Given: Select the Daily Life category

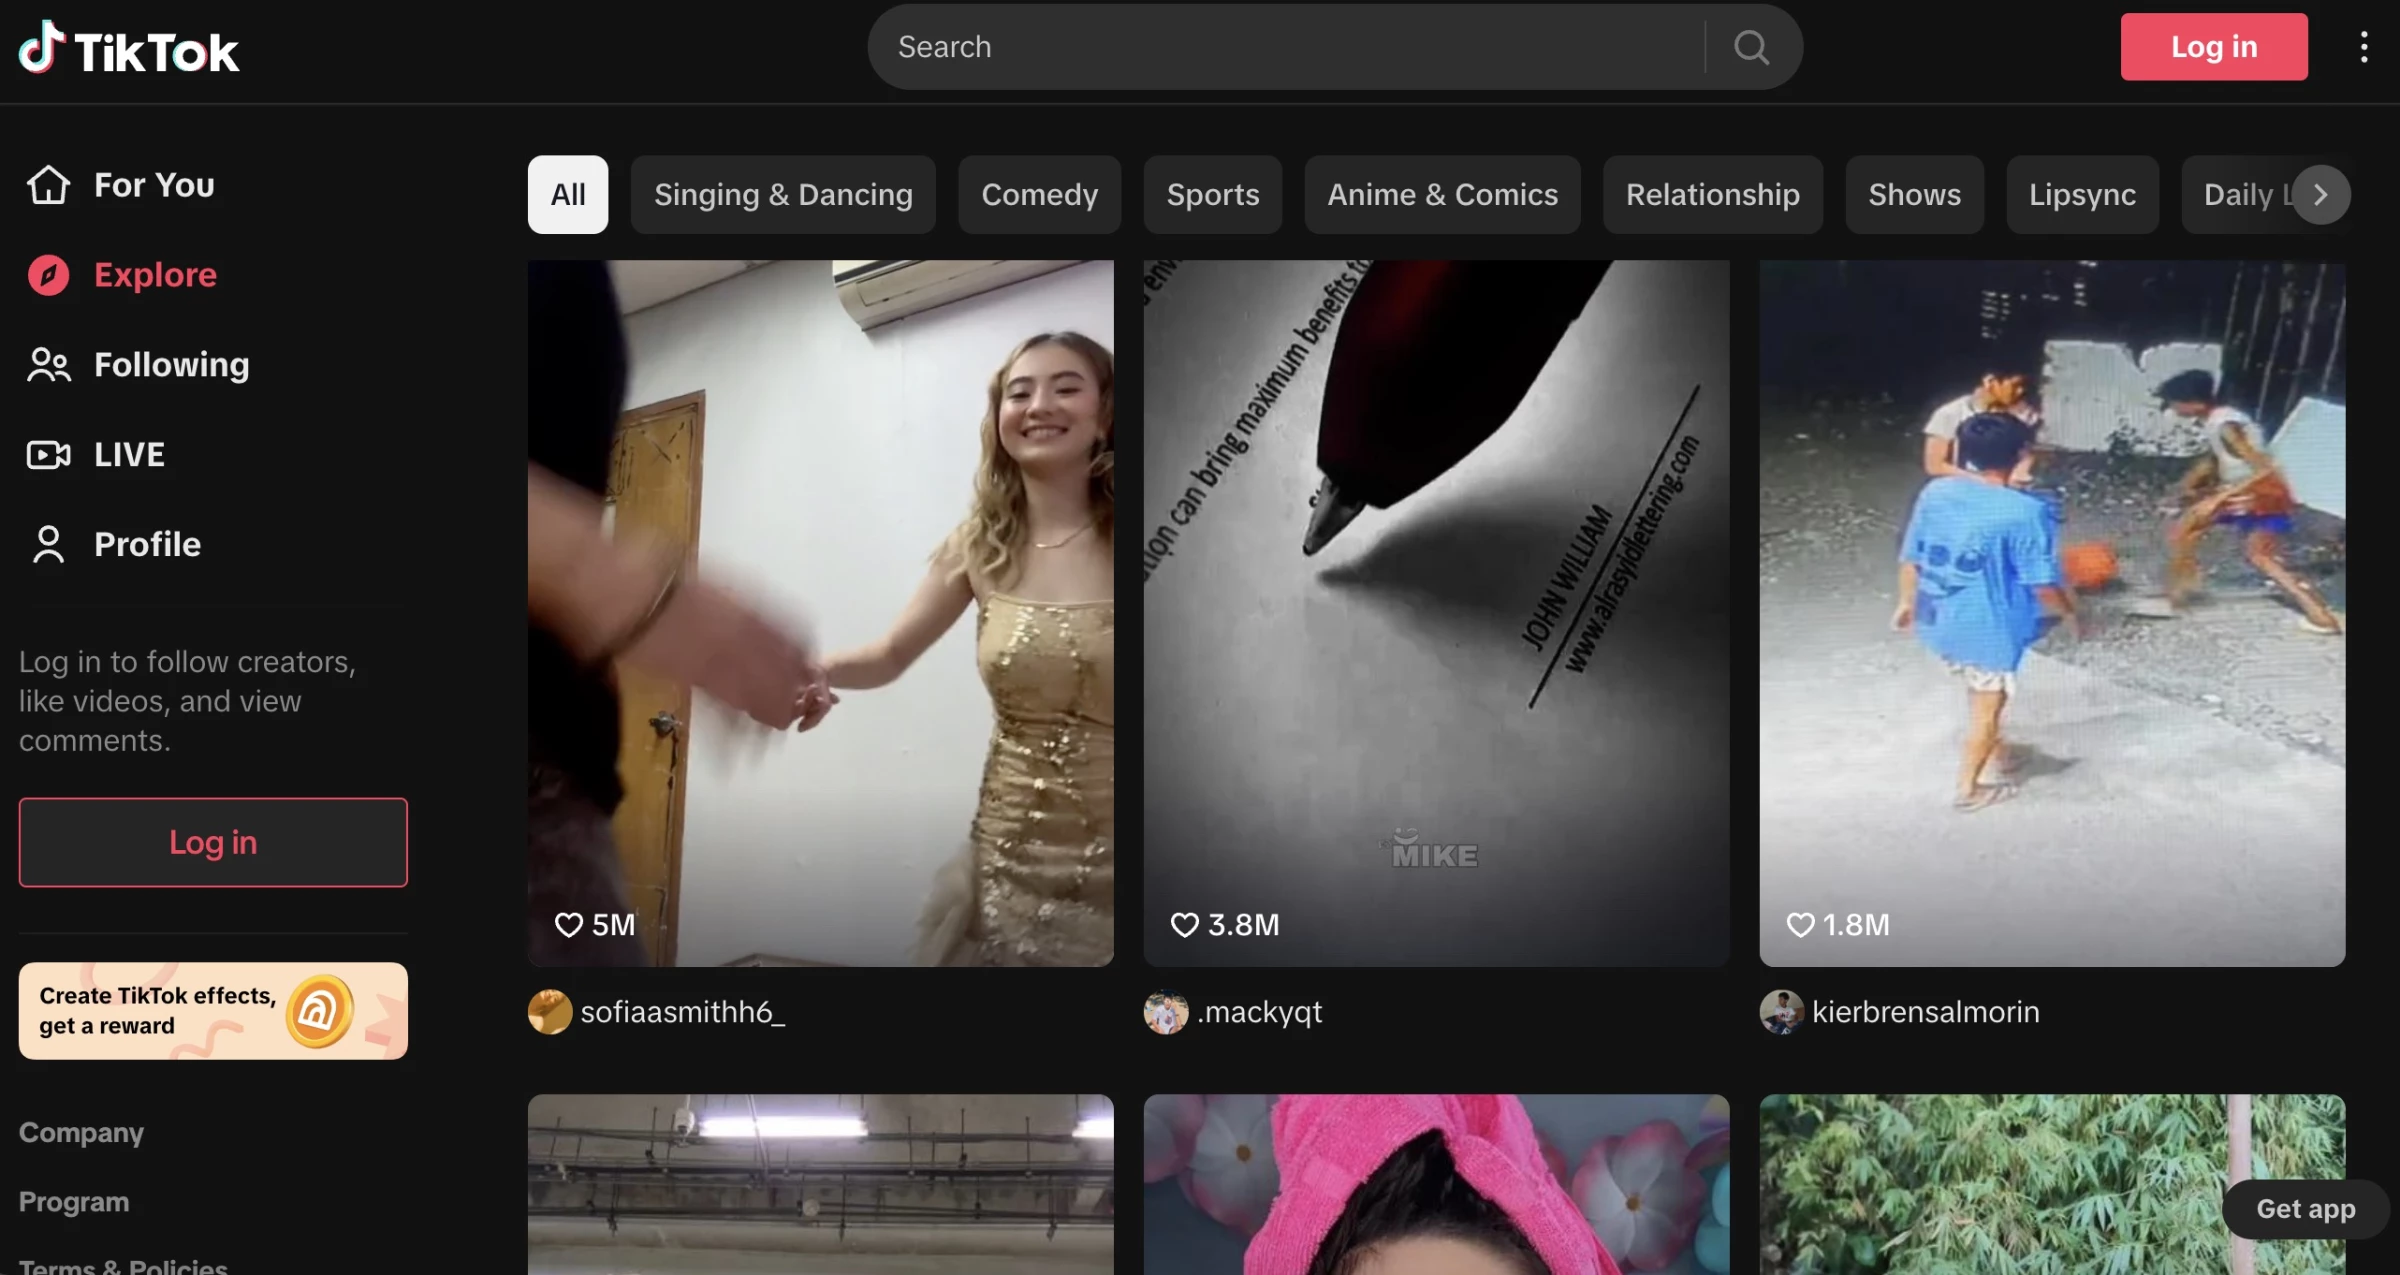Looking at the screenshot, I should (x=2240, y=194).
